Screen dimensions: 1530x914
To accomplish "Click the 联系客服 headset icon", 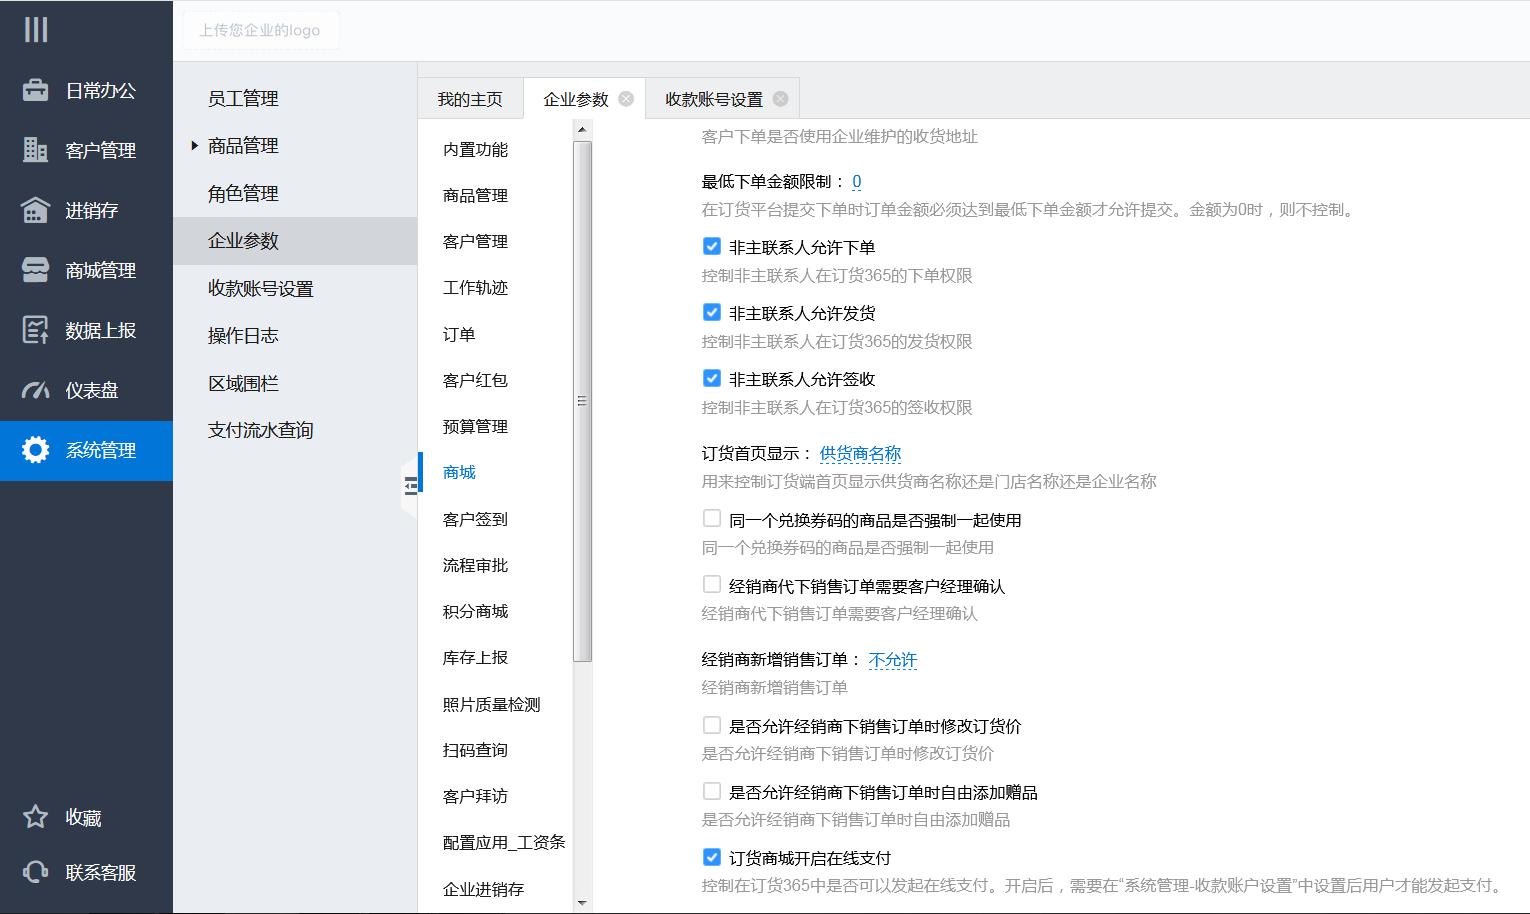I will [36, 872].
